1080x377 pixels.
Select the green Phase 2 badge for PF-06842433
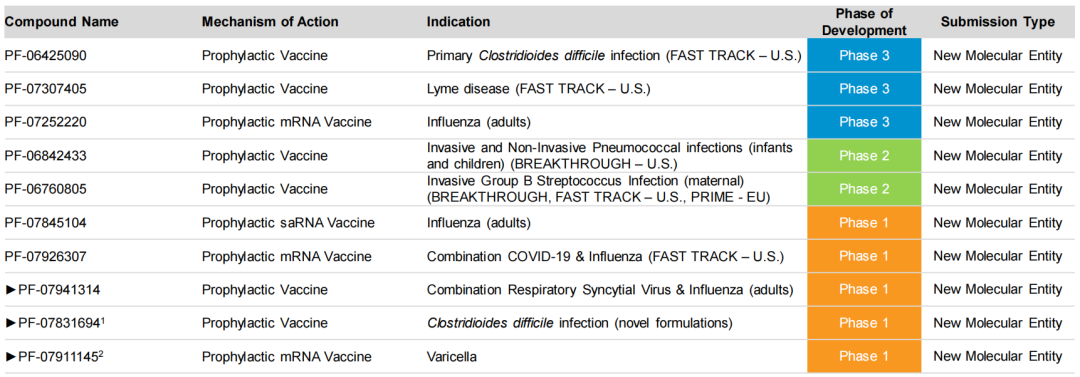[864, 156]
